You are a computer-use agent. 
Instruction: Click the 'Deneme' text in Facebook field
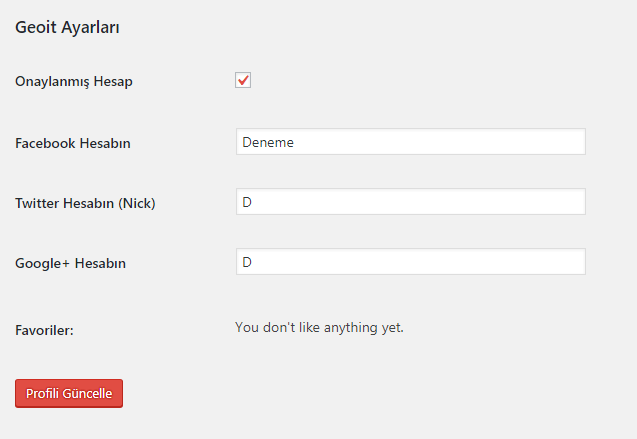pos(267,142)
